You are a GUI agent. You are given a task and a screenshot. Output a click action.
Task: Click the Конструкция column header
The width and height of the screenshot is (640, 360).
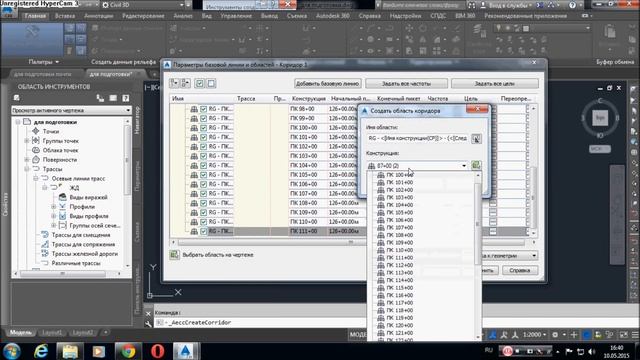pyautogui.click(x=308, y=99)
